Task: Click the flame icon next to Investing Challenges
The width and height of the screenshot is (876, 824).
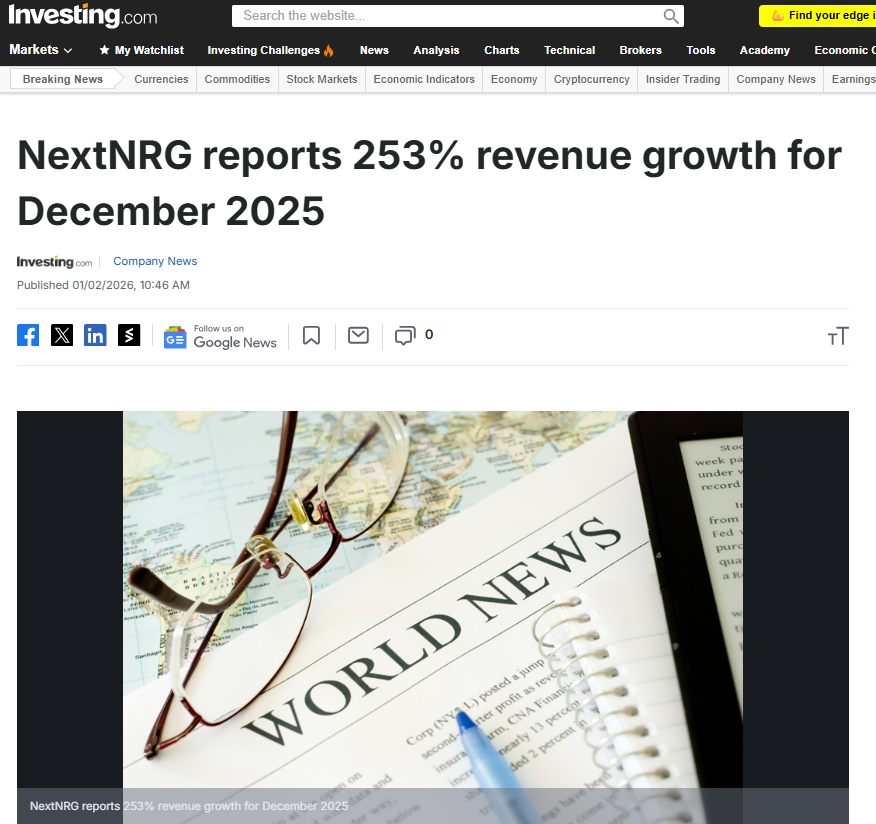Action: pyautogui.click(x=328, y=50)
